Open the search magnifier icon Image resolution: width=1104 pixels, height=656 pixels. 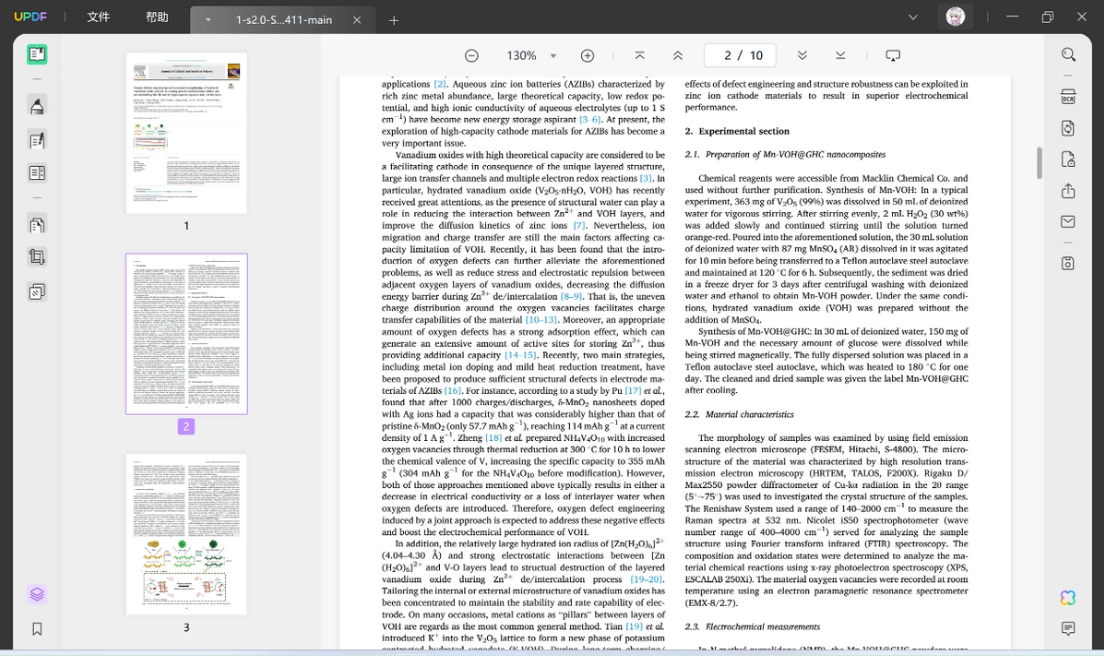coord(1068,55)
